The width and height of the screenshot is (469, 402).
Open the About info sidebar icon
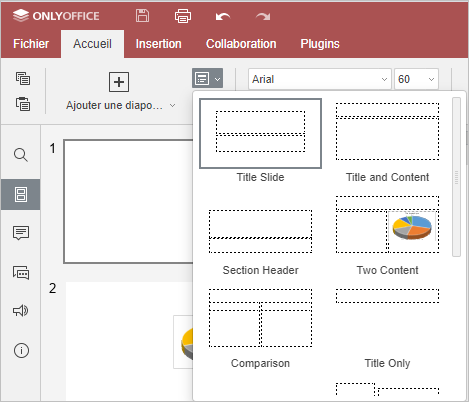(x=21, y=350)
